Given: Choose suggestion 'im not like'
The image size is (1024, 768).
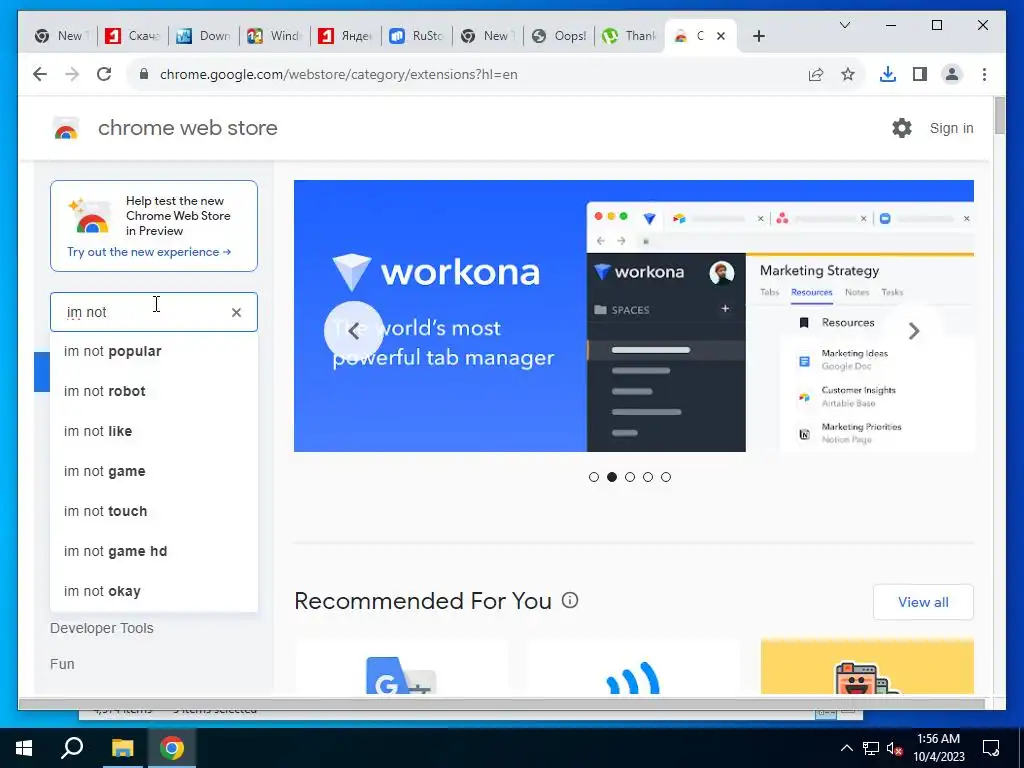Looking at the screenshot, I should (x=153, y=431).
